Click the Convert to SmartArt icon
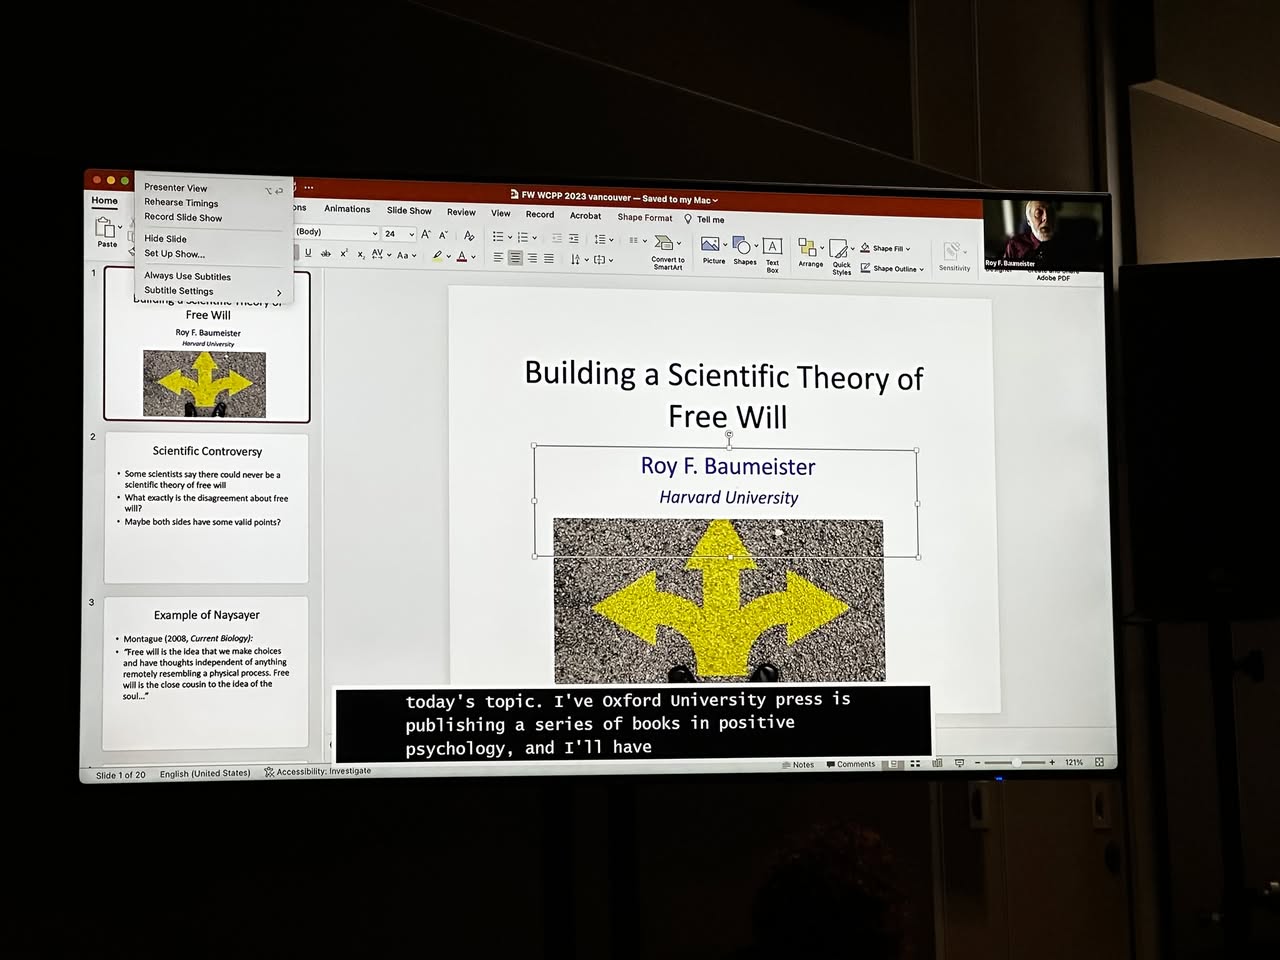The image size is (1280, 960). (667, 253)
